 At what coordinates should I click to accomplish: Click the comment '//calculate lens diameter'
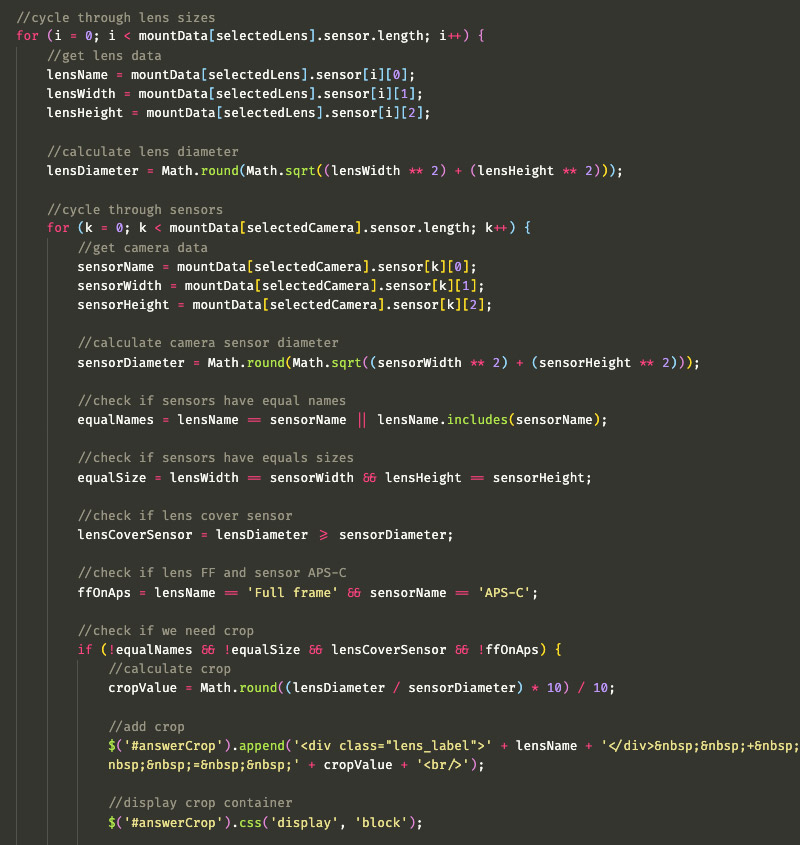142,151
